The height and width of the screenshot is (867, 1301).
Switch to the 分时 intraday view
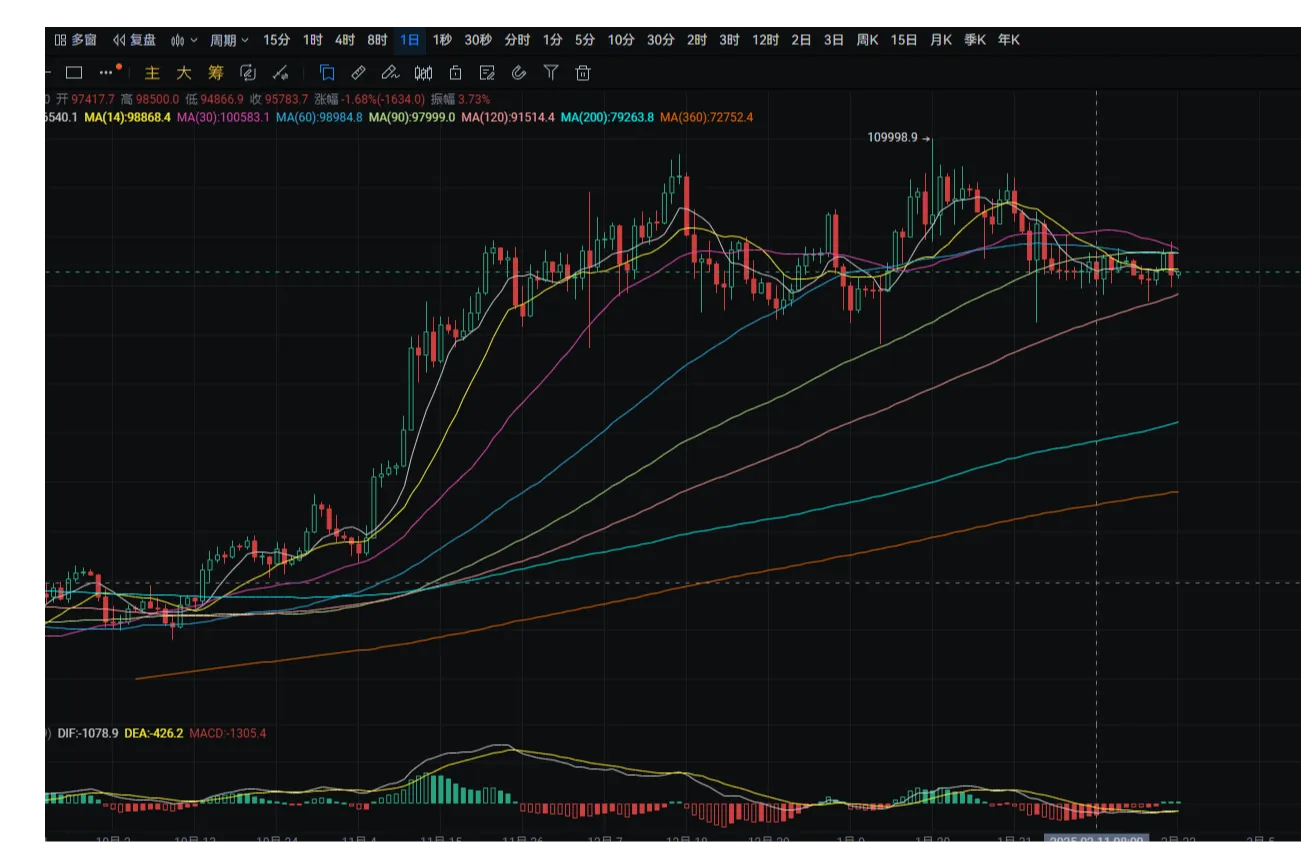pos(517,40)
